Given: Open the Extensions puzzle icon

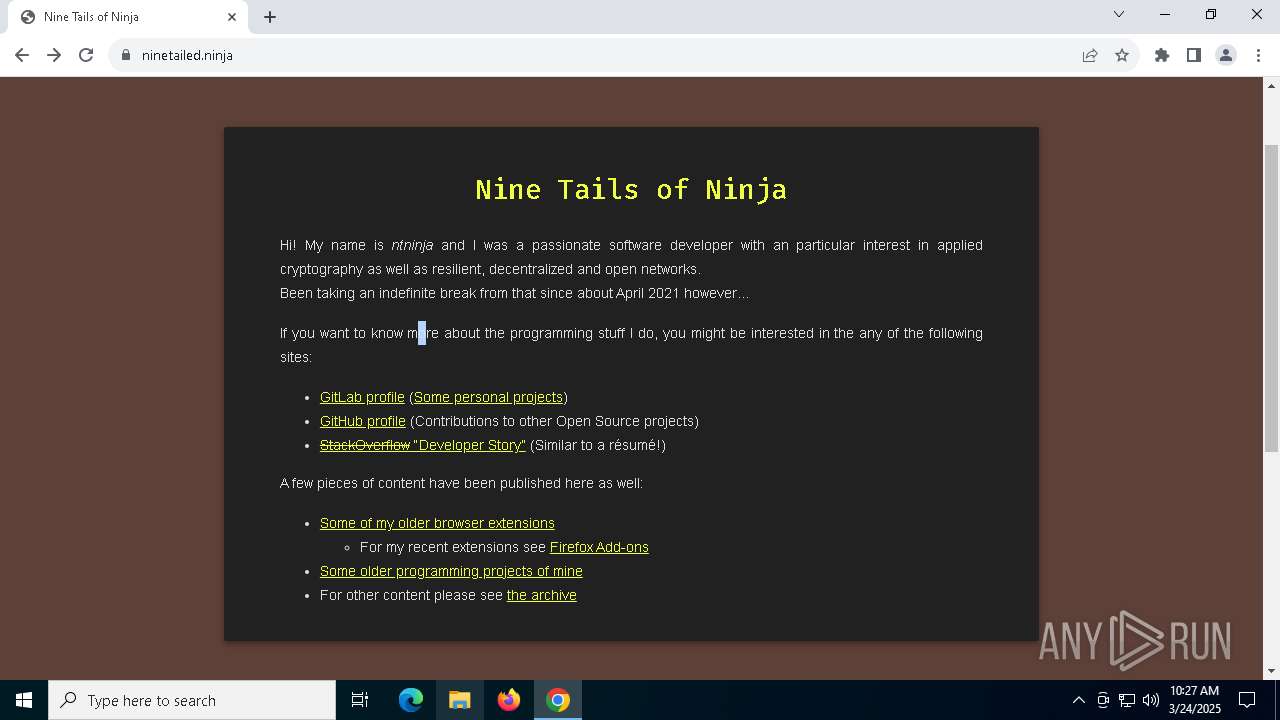Looking at the screenshot, I should tap(1162, 55).
